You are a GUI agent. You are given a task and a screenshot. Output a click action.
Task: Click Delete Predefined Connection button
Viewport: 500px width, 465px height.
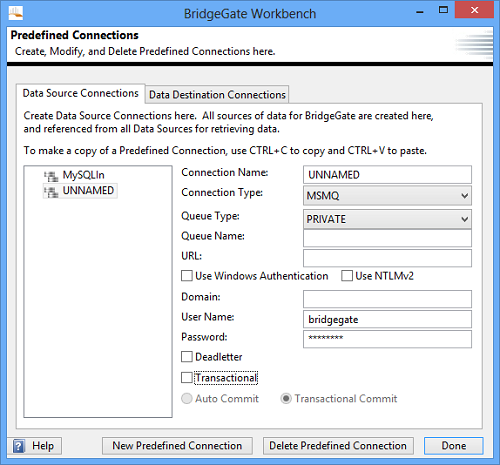click(x=338, y=446)
